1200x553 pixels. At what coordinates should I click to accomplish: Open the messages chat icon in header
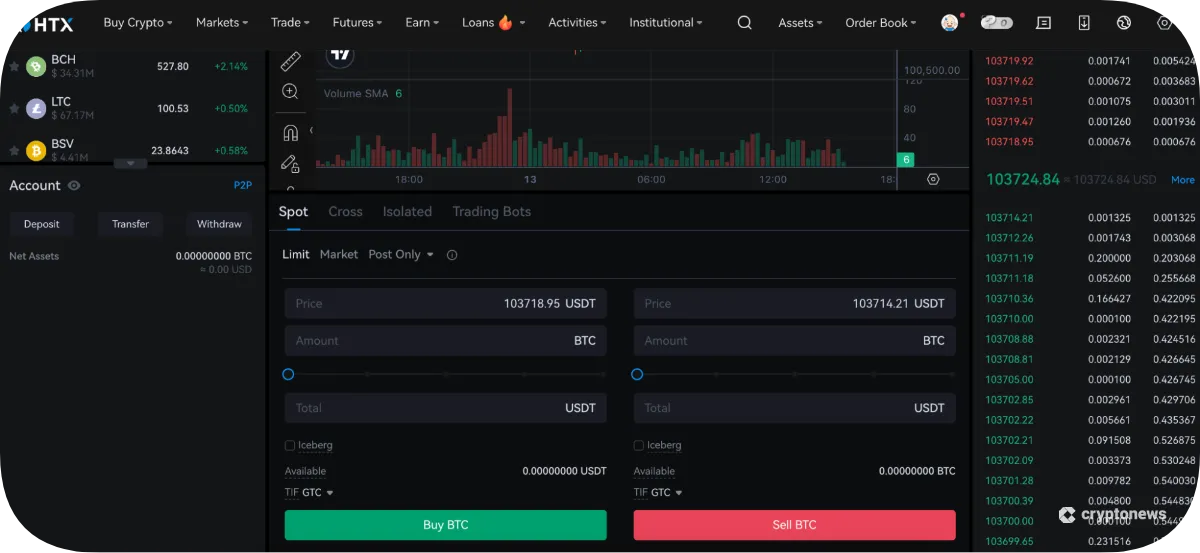click(1043, 22)
